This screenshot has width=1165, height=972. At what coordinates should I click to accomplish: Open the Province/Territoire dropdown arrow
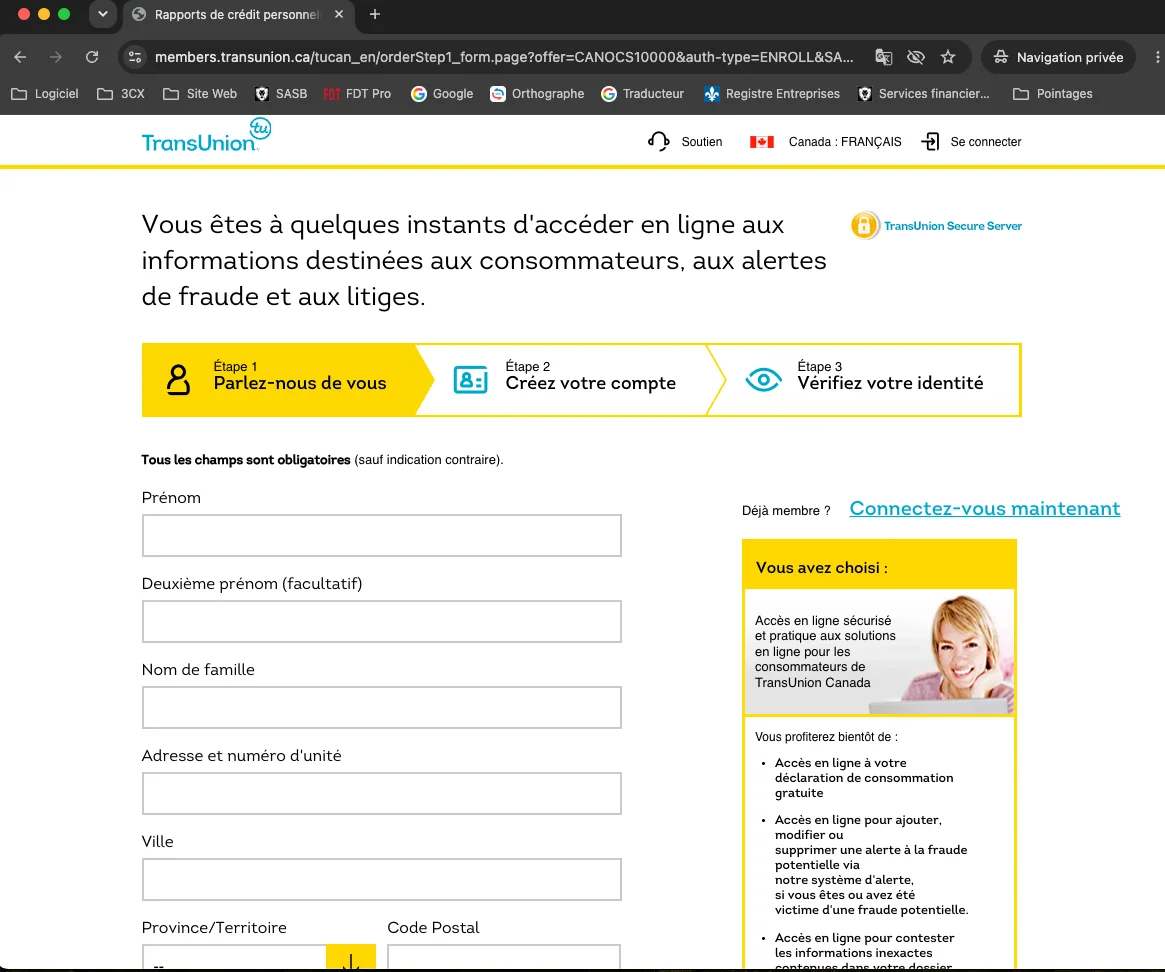click(351, 958)
